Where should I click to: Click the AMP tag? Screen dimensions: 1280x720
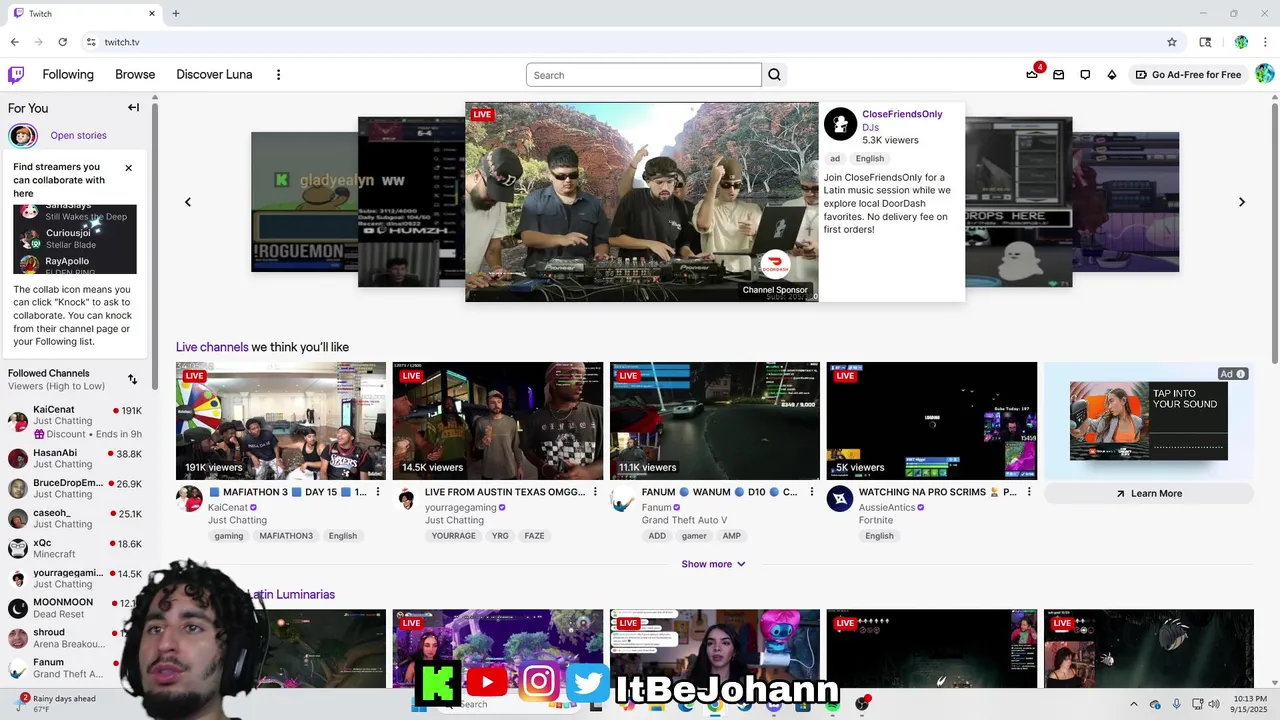click(x=732, y=536)
